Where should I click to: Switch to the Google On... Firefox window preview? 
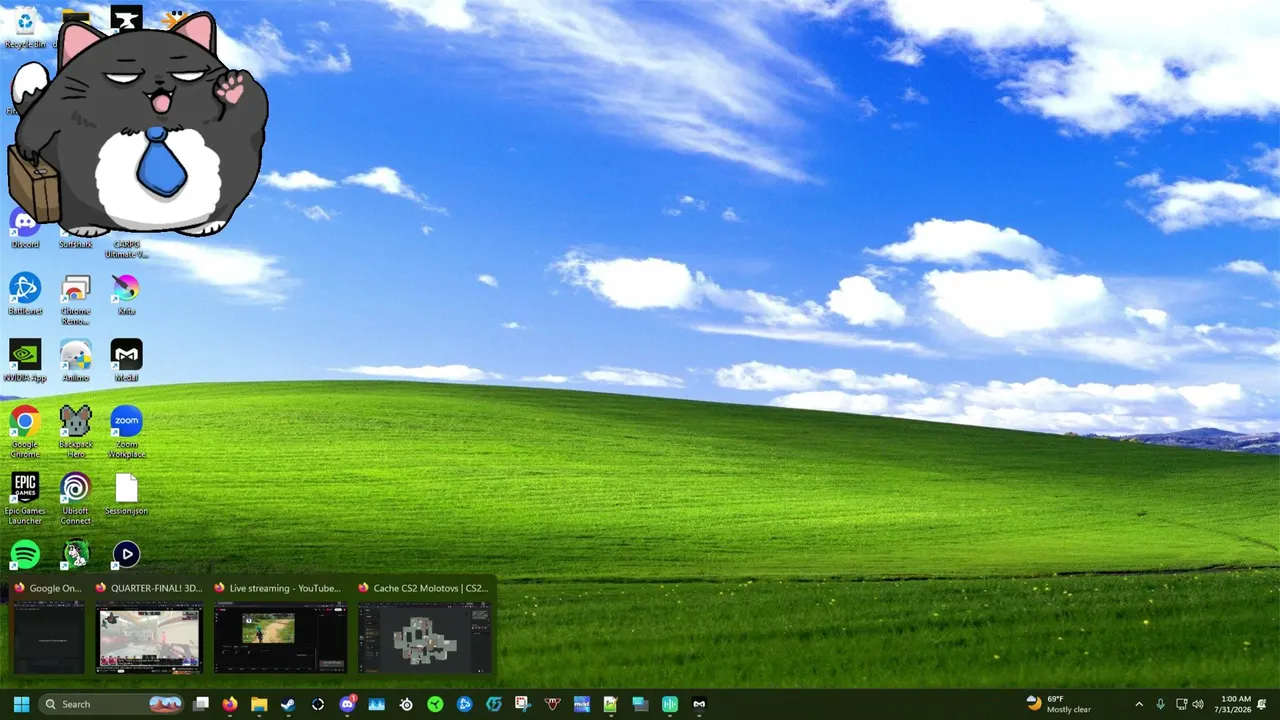[x=48, y=628]
